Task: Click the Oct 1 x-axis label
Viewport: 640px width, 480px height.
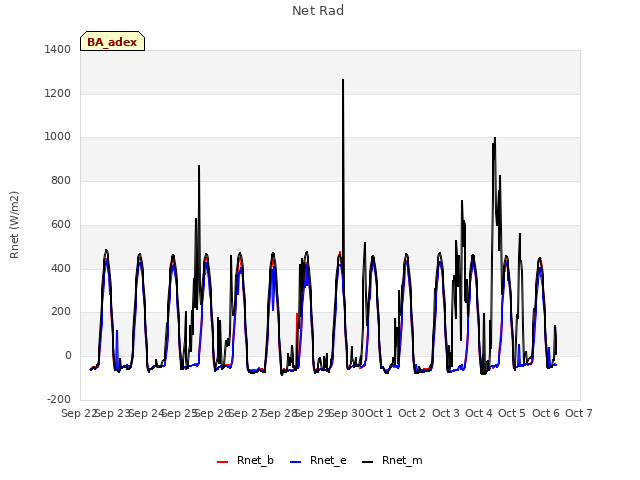Action: pyautogui.click(x=379, y=413)
